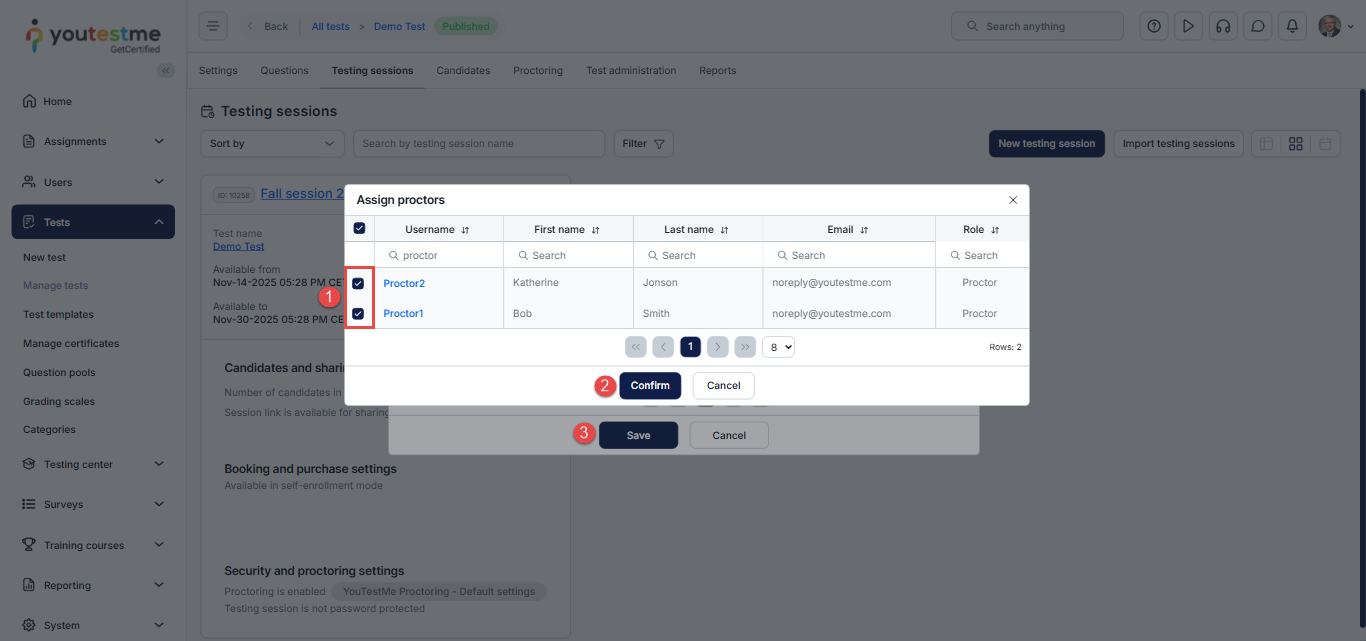The height and width of the screenshot is (641, 1366).
Task: Expand the System sidebar section
Action: [93, 625]
